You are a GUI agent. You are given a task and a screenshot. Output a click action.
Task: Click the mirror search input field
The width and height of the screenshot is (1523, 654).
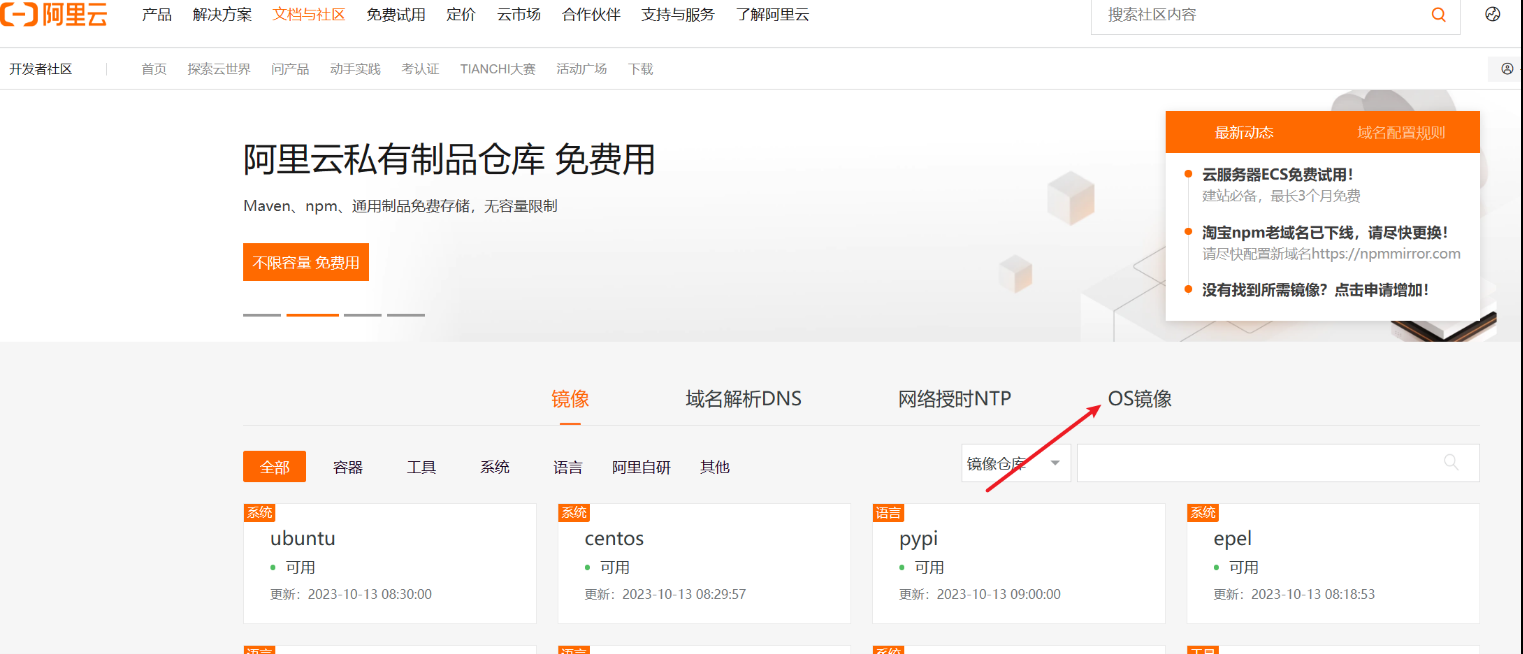point(1278,463)
